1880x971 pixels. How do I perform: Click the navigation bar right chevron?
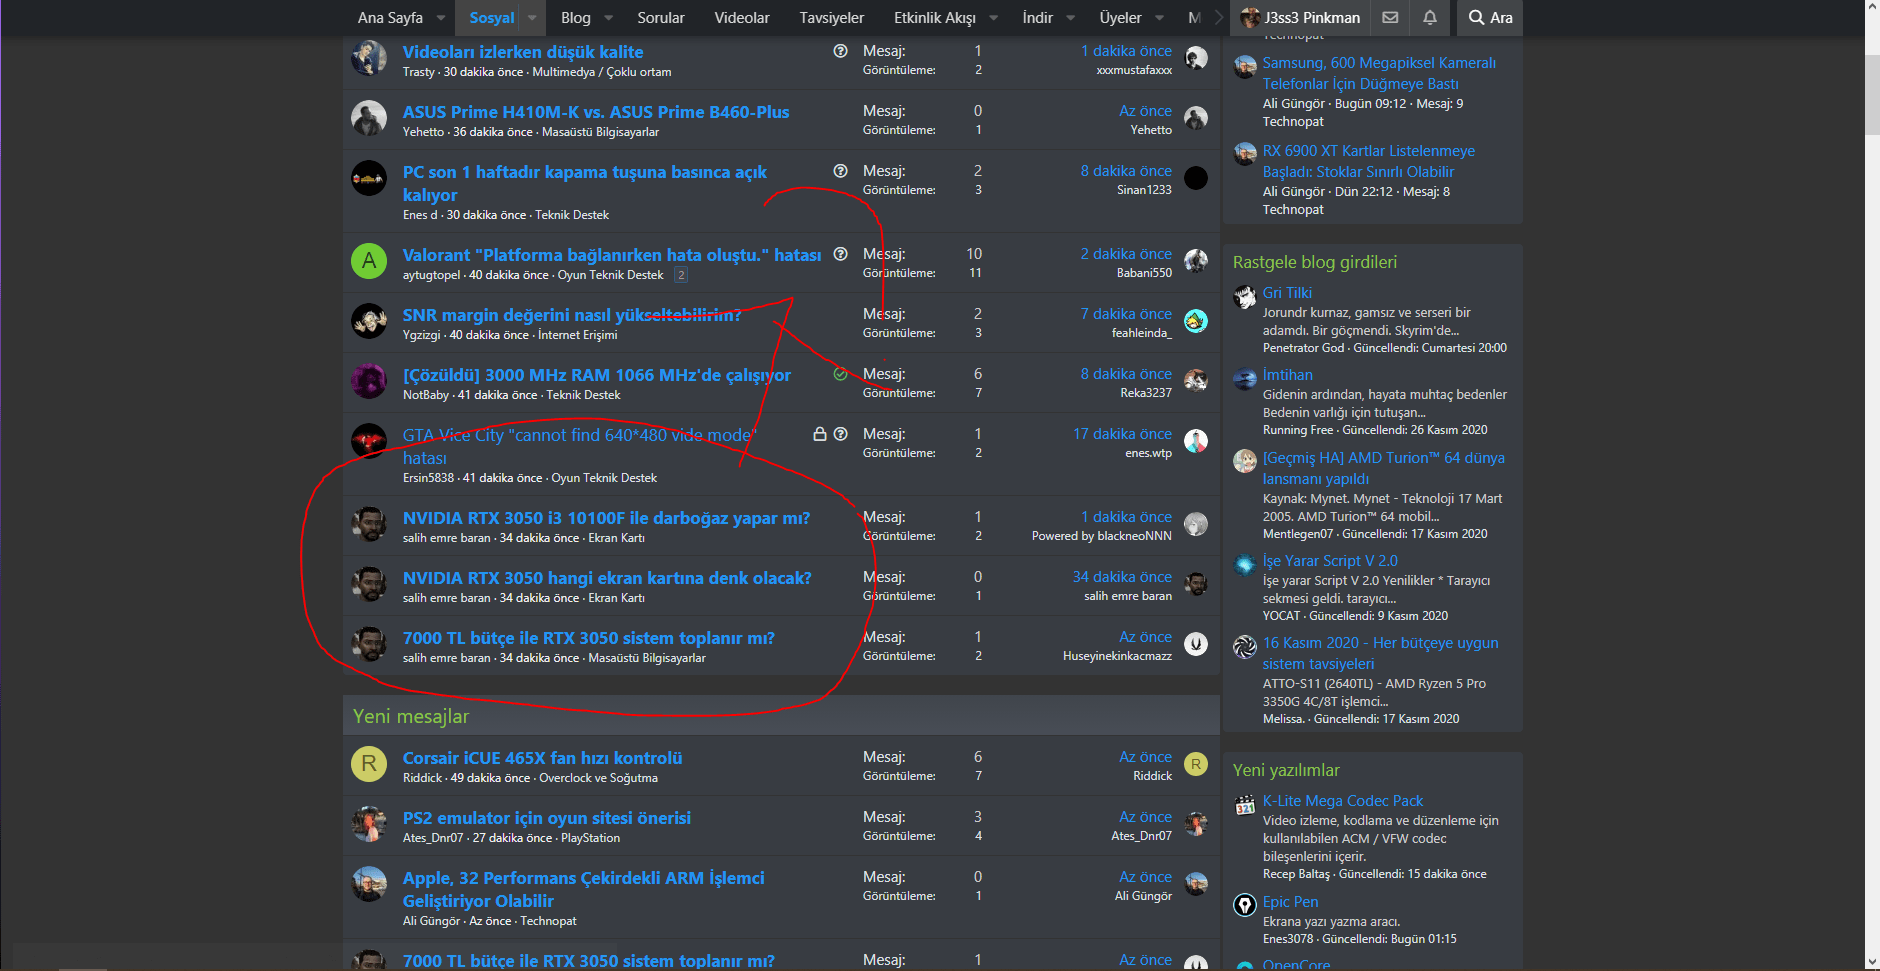pyautogui.click(x=1218, y=18)
